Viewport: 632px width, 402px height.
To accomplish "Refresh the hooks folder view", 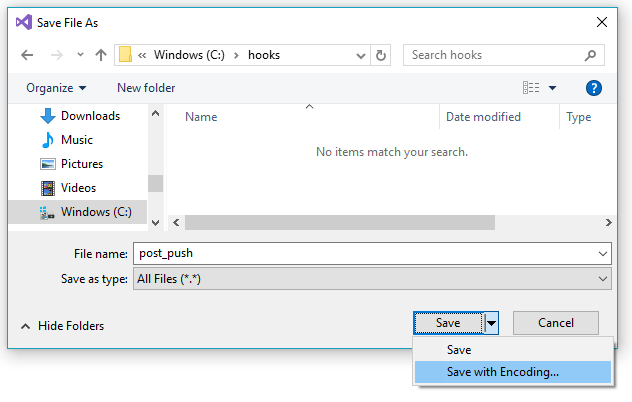I will [x=381, y=55].
